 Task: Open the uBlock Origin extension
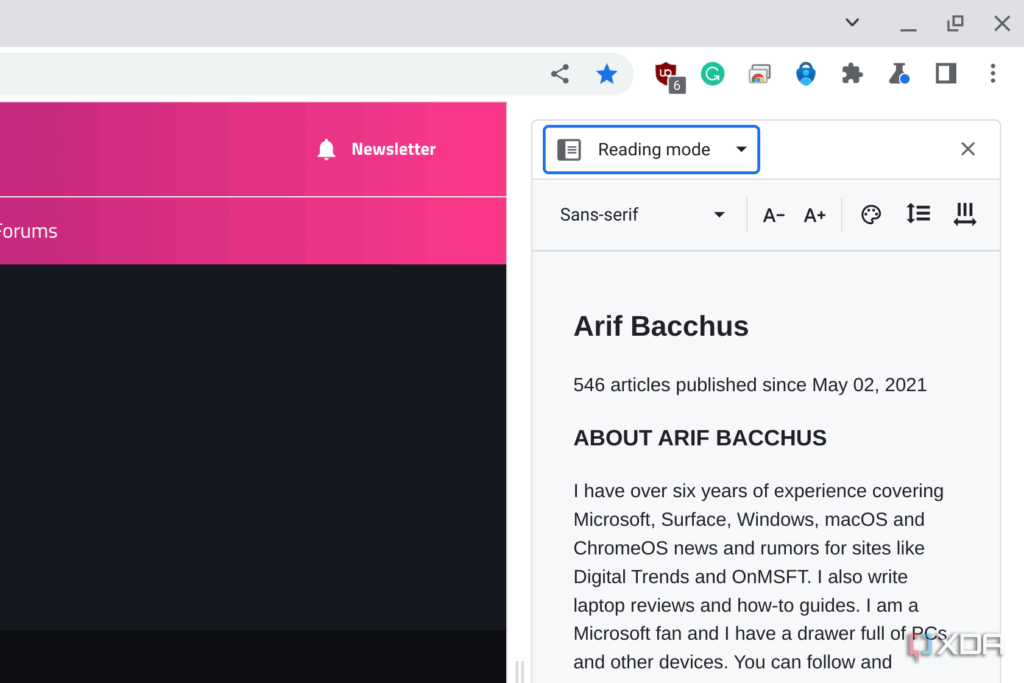coord(668,76)
